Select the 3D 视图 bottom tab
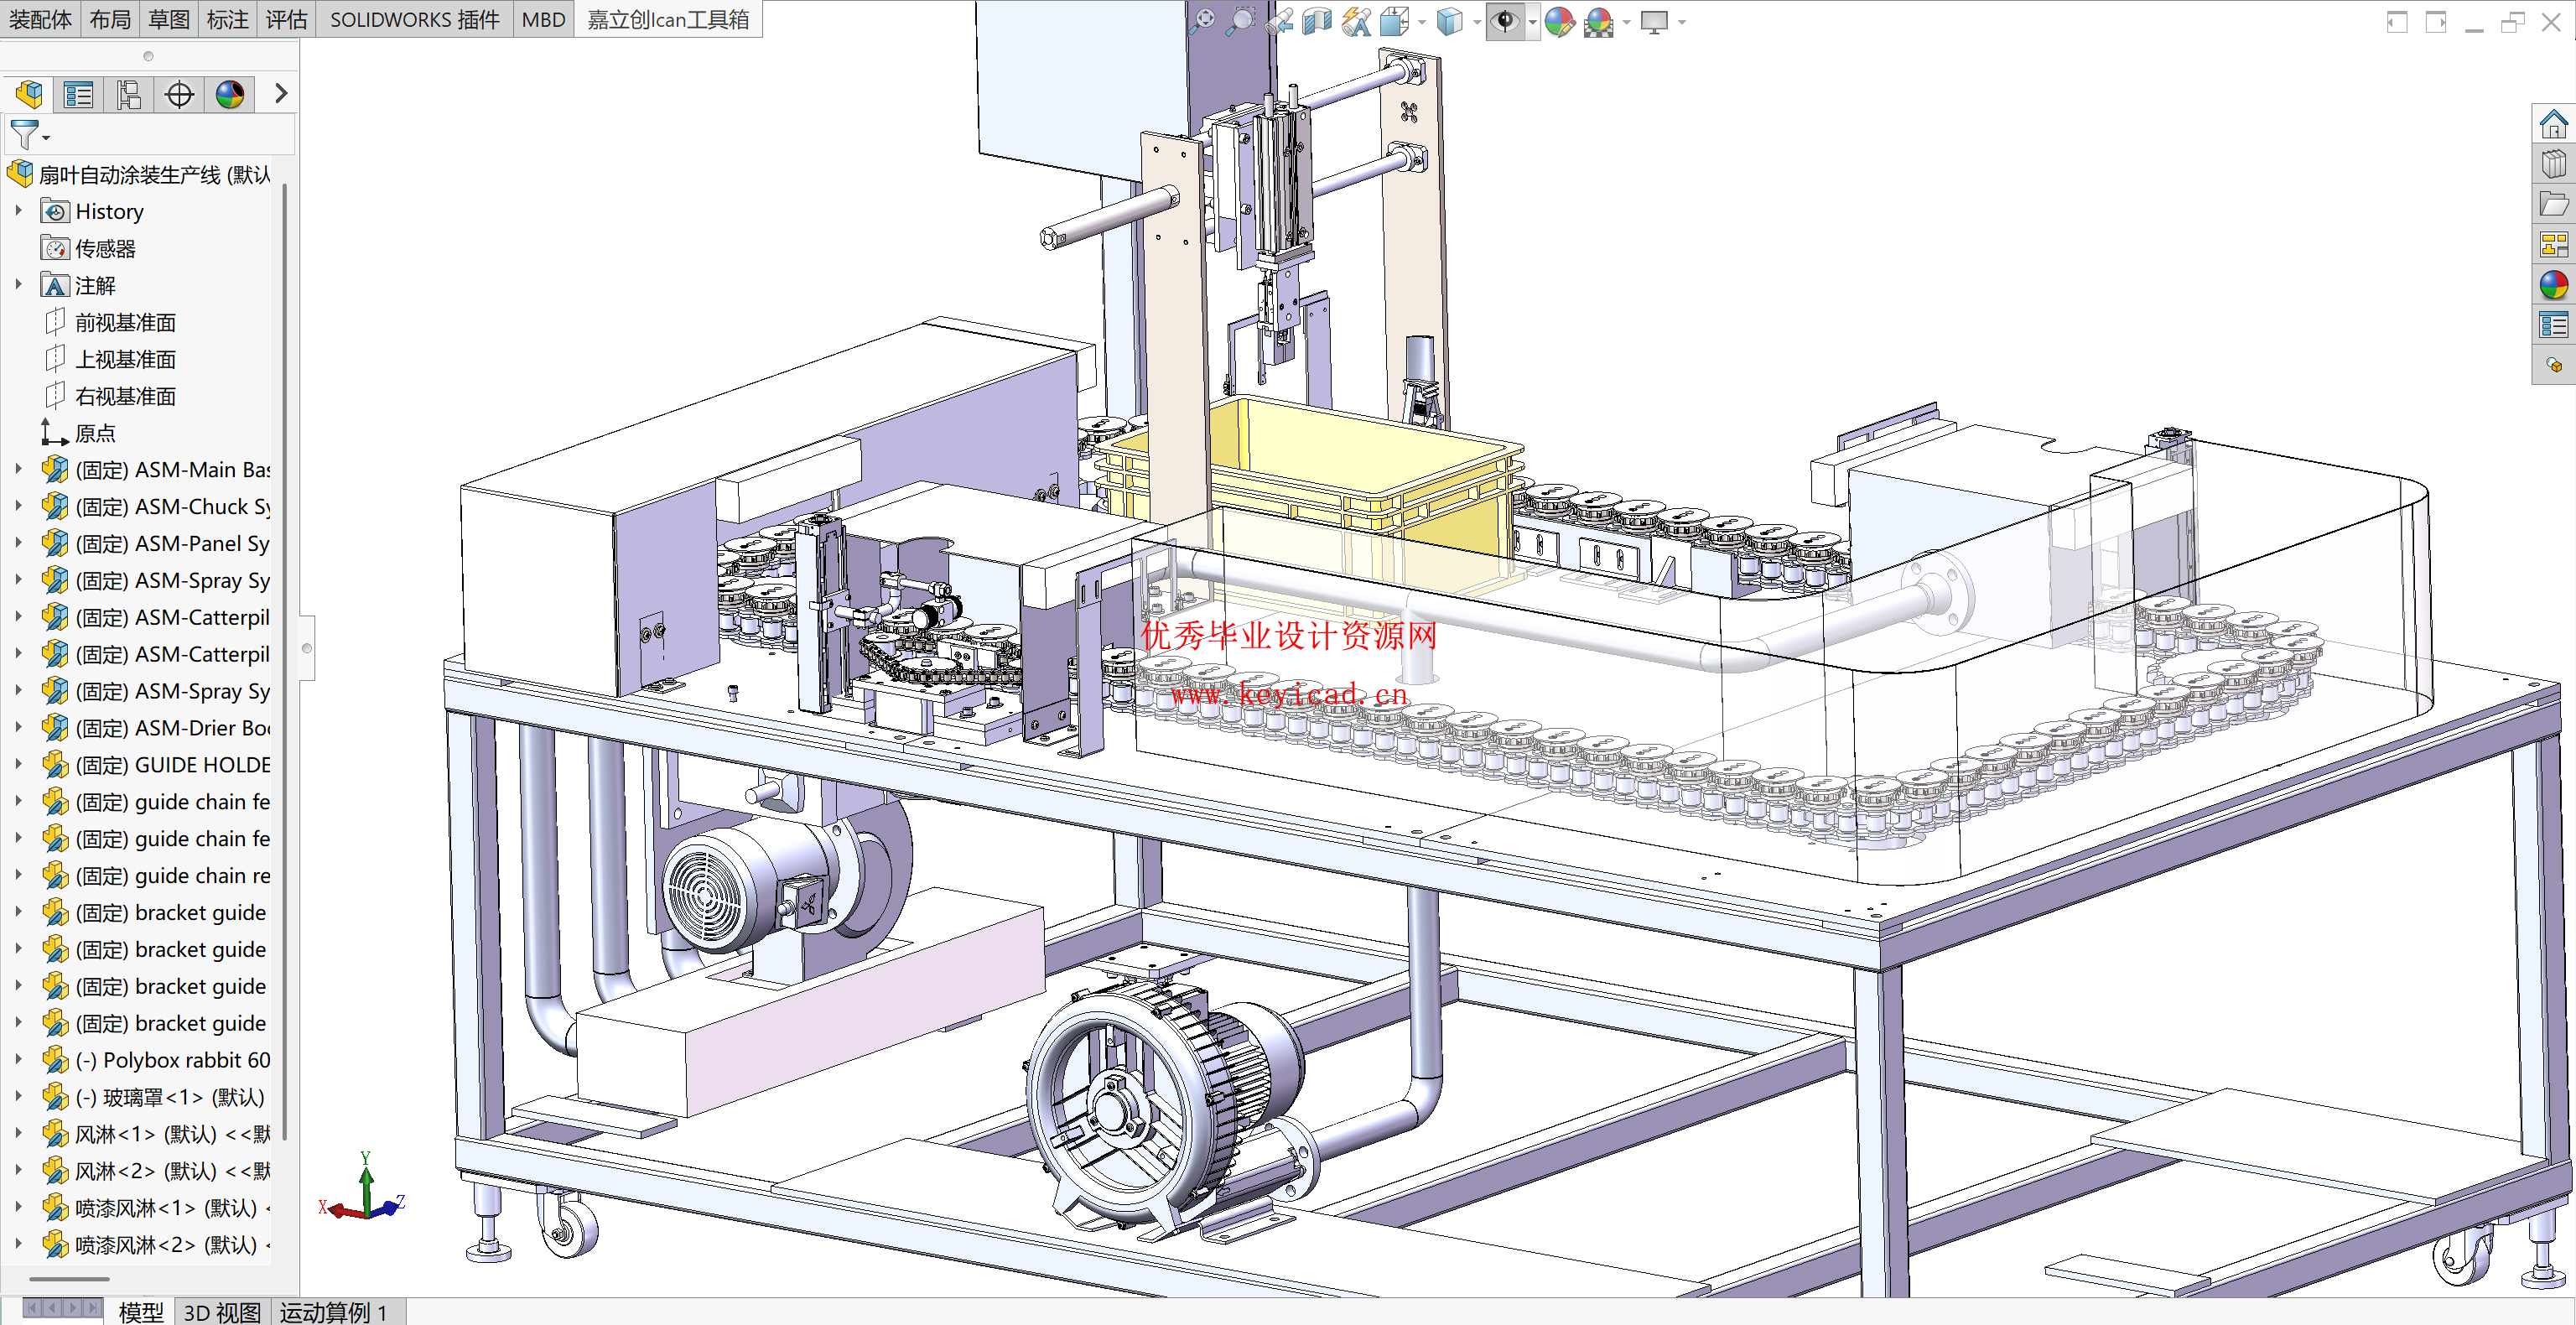This screenshot has height=1325, width=2576. point(222,1311)
